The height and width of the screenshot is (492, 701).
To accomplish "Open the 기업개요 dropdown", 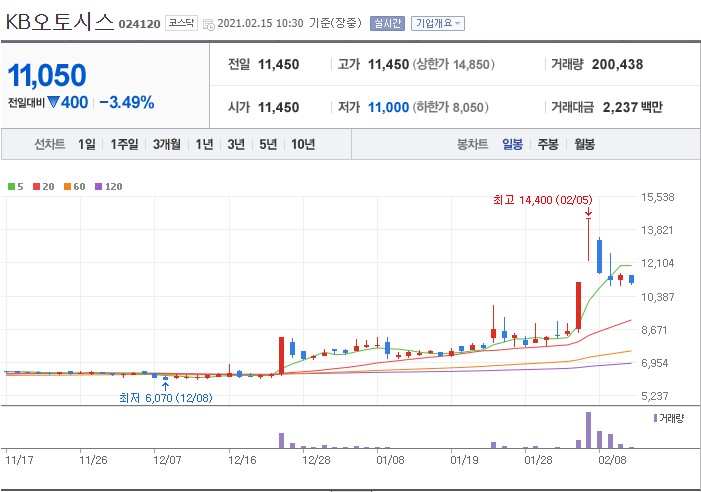I will 438,23.
